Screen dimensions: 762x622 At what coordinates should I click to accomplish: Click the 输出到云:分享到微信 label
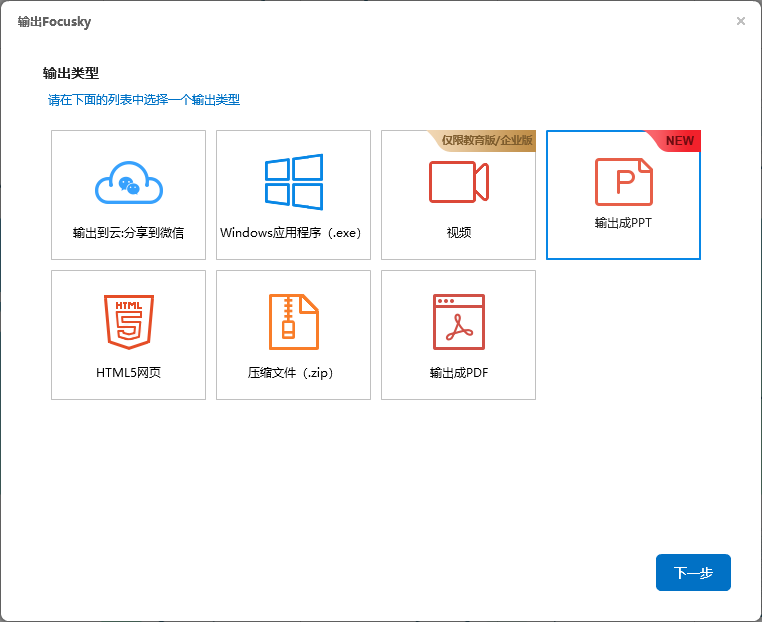pyautogui.click(x=128, y=233)
